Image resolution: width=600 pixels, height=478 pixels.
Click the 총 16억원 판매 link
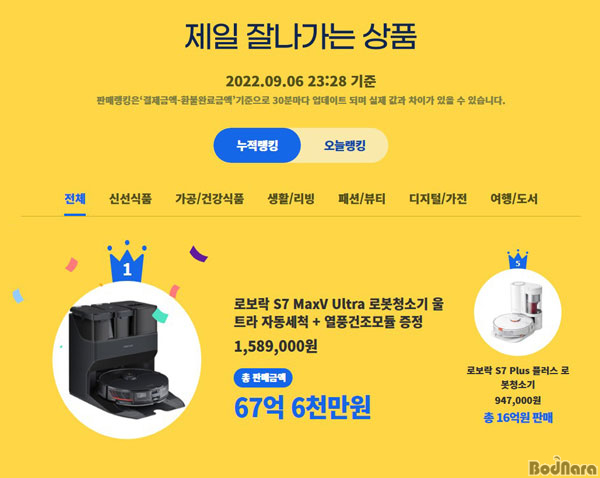[x=518, y=418]
